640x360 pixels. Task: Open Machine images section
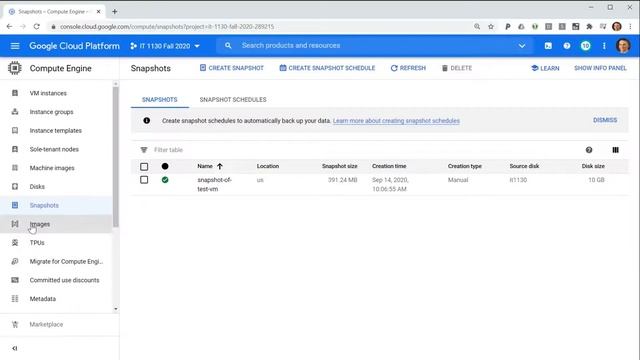(x=52, y=168)
